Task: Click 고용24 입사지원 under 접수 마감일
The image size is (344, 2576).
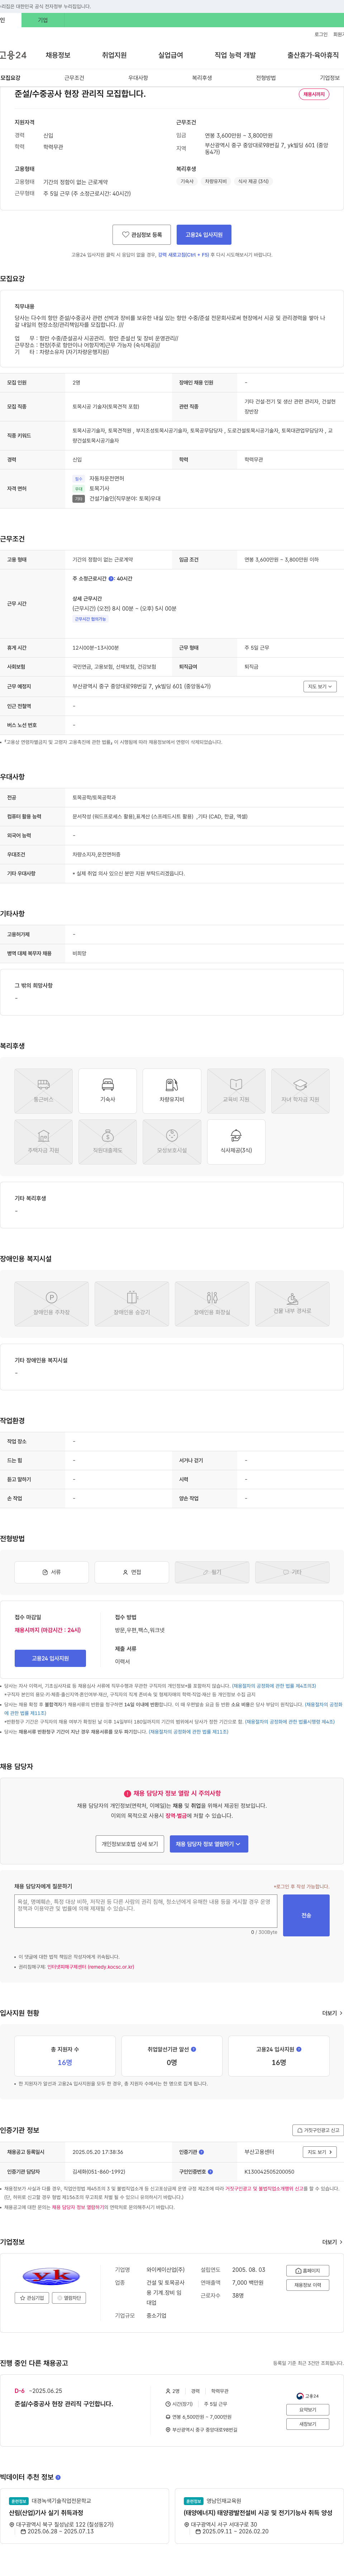Action: tap(50, 1658)
